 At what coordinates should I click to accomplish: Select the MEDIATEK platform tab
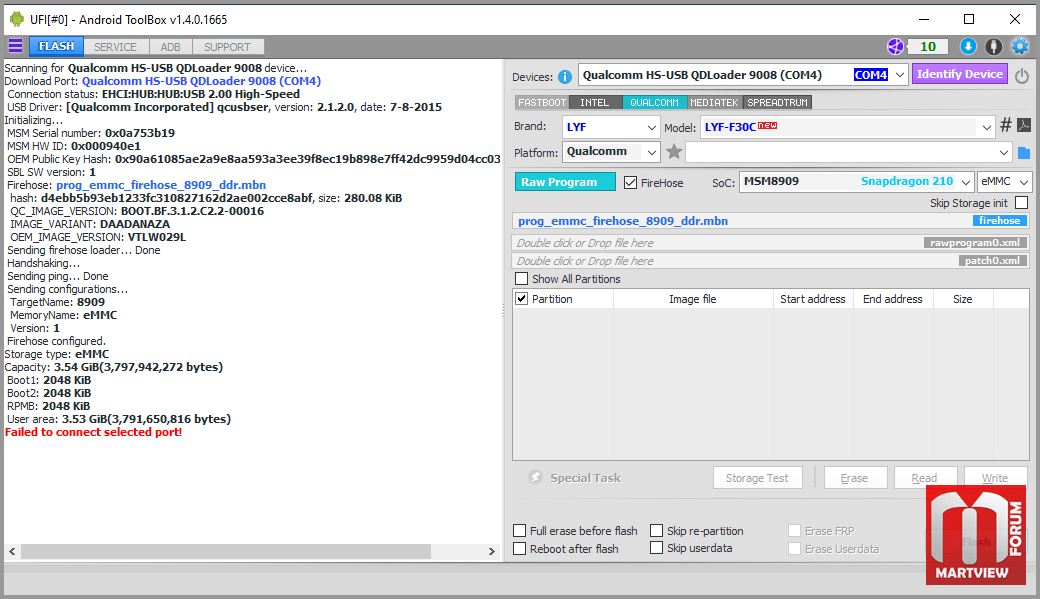[714, 103]
